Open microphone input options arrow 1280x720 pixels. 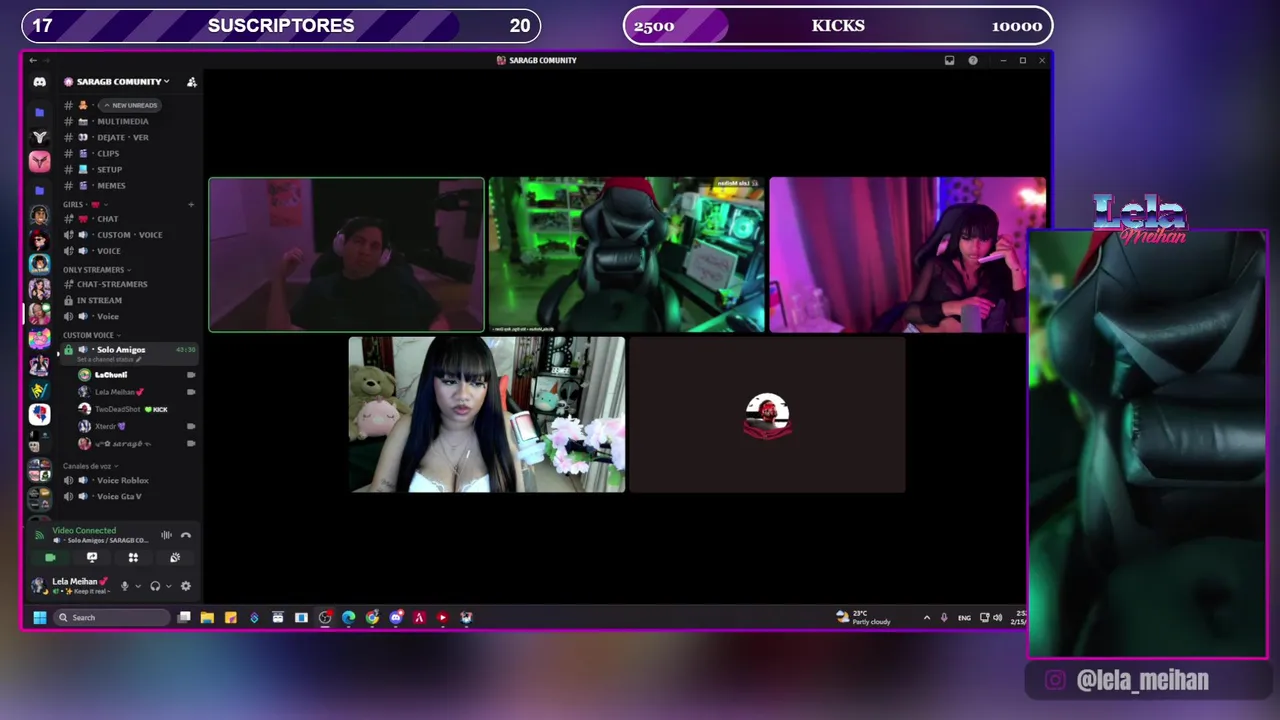click(x=138, y=586)
